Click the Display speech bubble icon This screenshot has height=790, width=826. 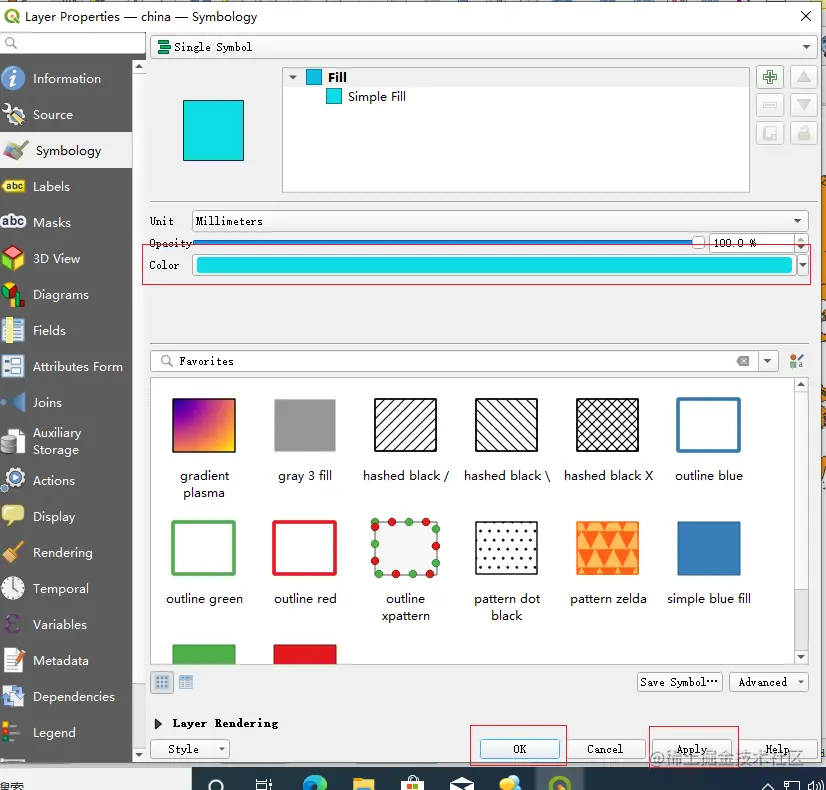[x=13, y=516]
